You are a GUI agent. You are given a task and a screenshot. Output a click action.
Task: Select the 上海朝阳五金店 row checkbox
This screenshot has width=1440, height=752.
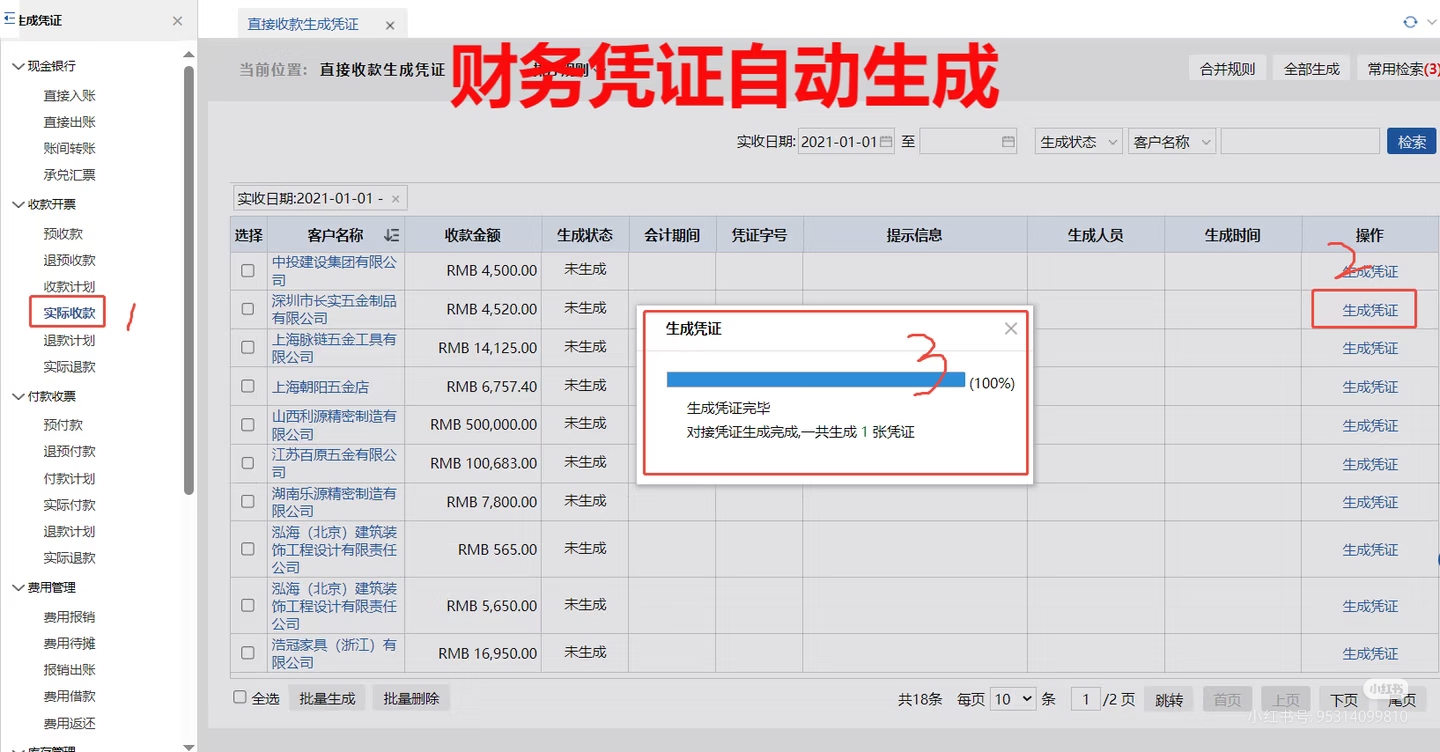click(x=248, y=386)
